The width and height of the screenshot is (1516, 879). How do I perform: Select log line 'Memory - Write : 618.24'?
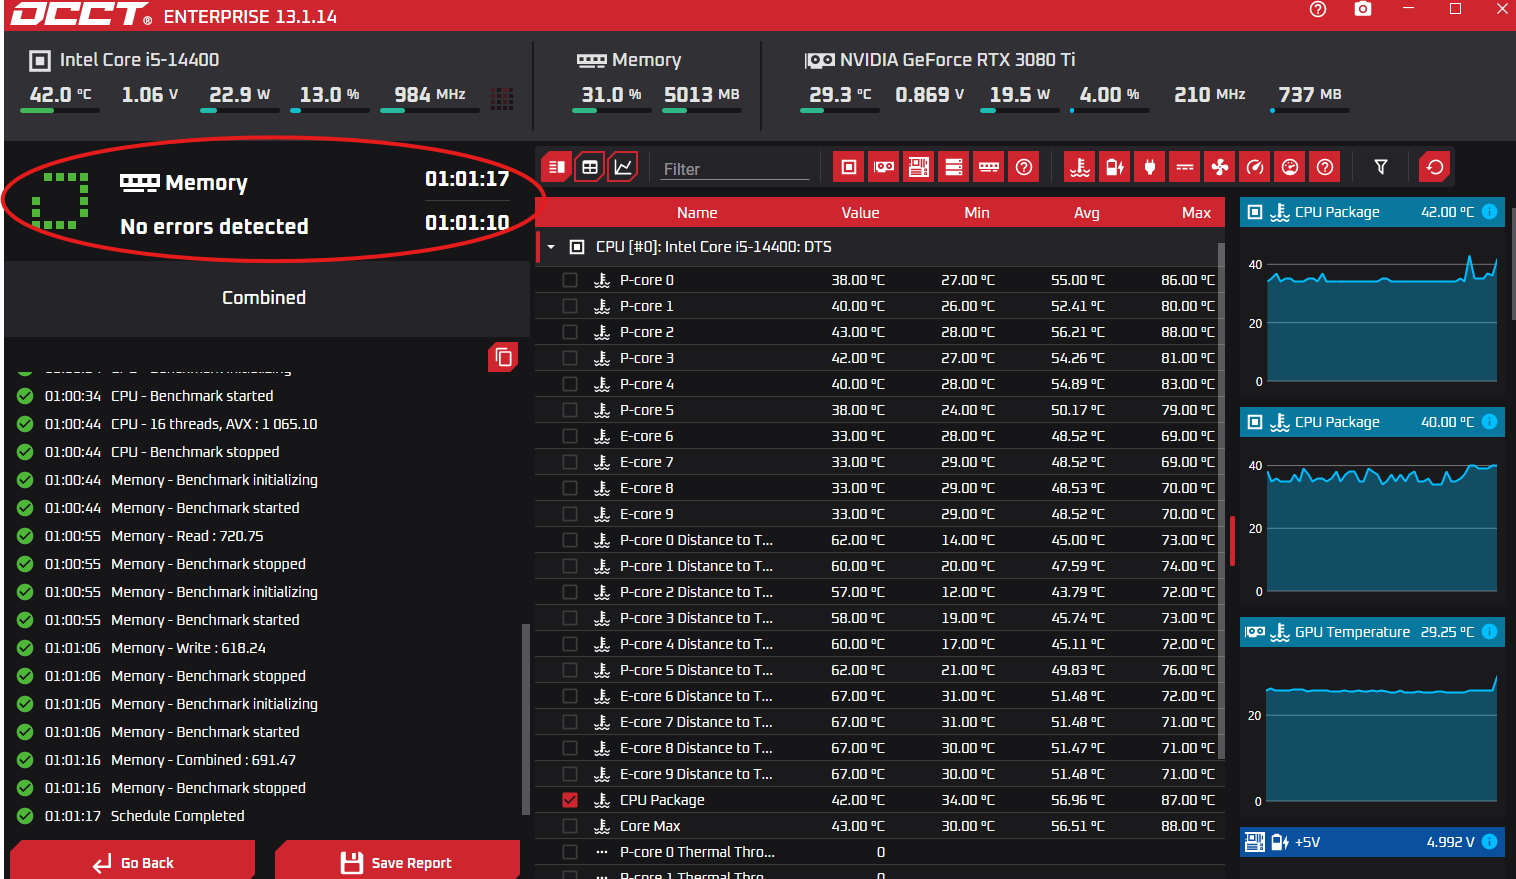point(188,648)
